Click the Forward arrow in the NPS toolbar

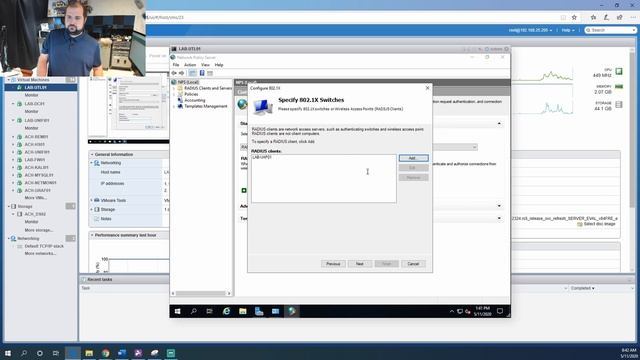pyautogui.click(x=182, y=73)
